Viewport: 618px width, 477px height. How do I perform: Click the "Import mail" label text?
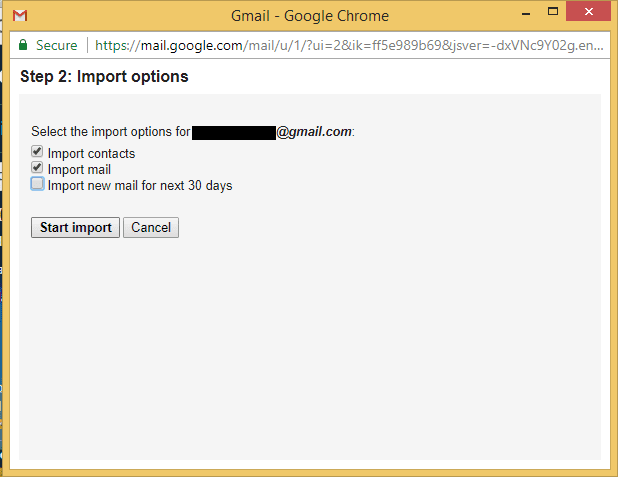pos(79,170)
